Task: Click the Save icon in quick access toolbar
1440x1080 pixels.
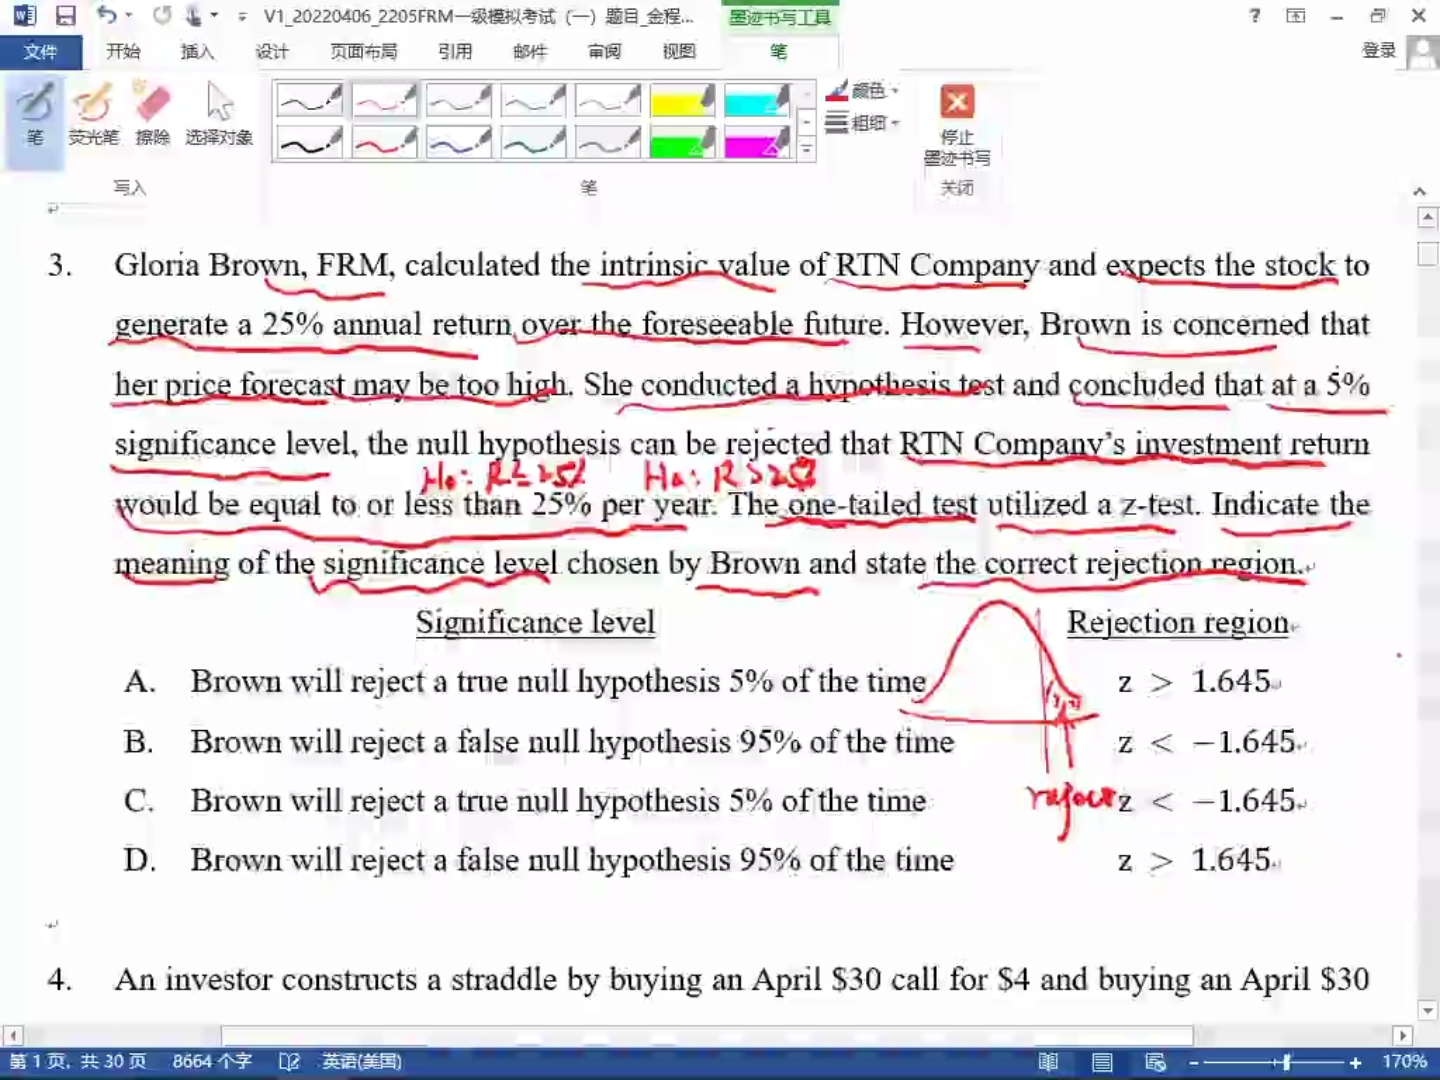Action: coord(66,16)
